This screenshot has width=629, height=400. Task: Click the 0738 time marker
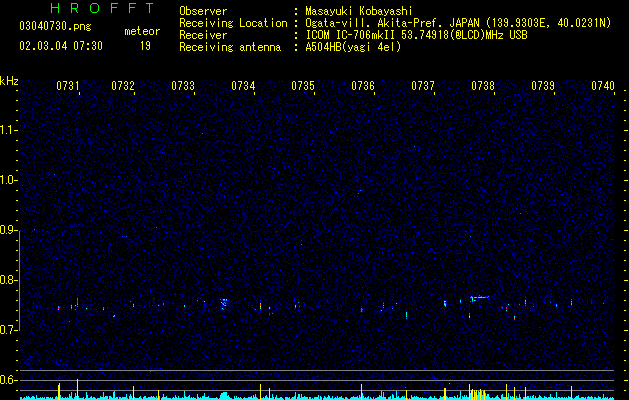(x=483, y=86)
